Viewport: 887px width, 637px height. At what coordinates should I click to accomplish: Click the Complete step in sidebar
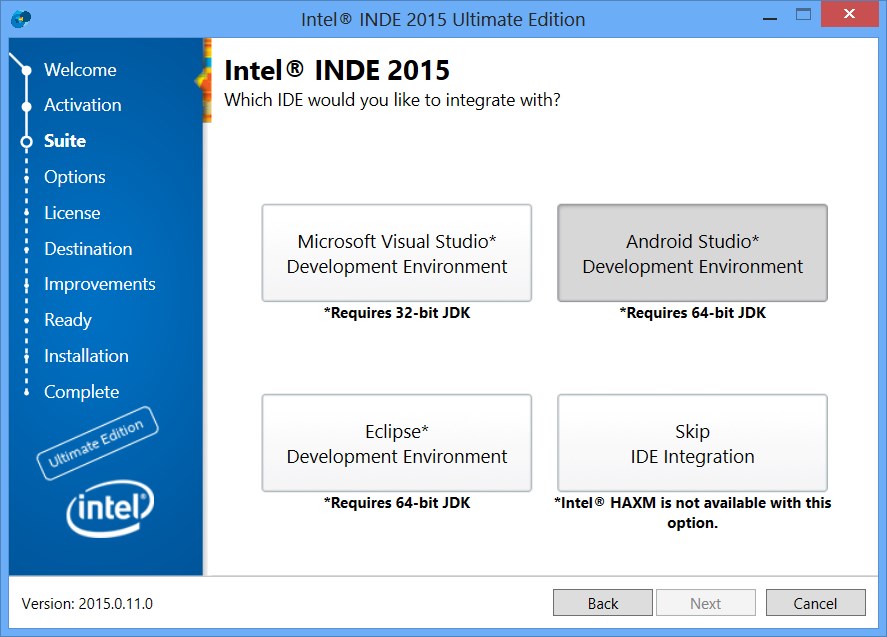pyautogui.click(x=81, y=392)
